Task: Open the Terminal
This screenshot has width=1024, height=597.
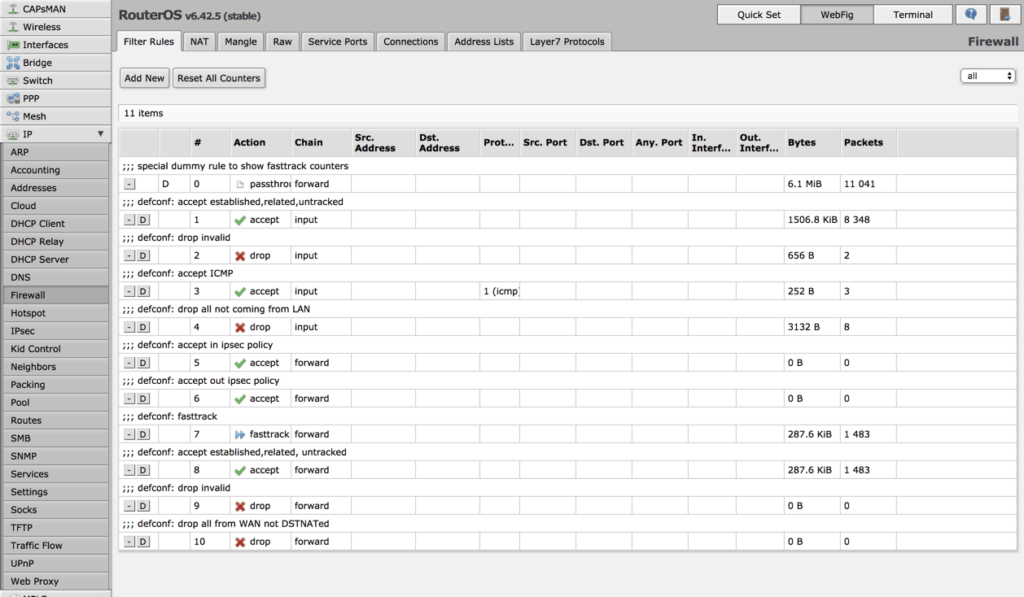Action: coord(913,14)
